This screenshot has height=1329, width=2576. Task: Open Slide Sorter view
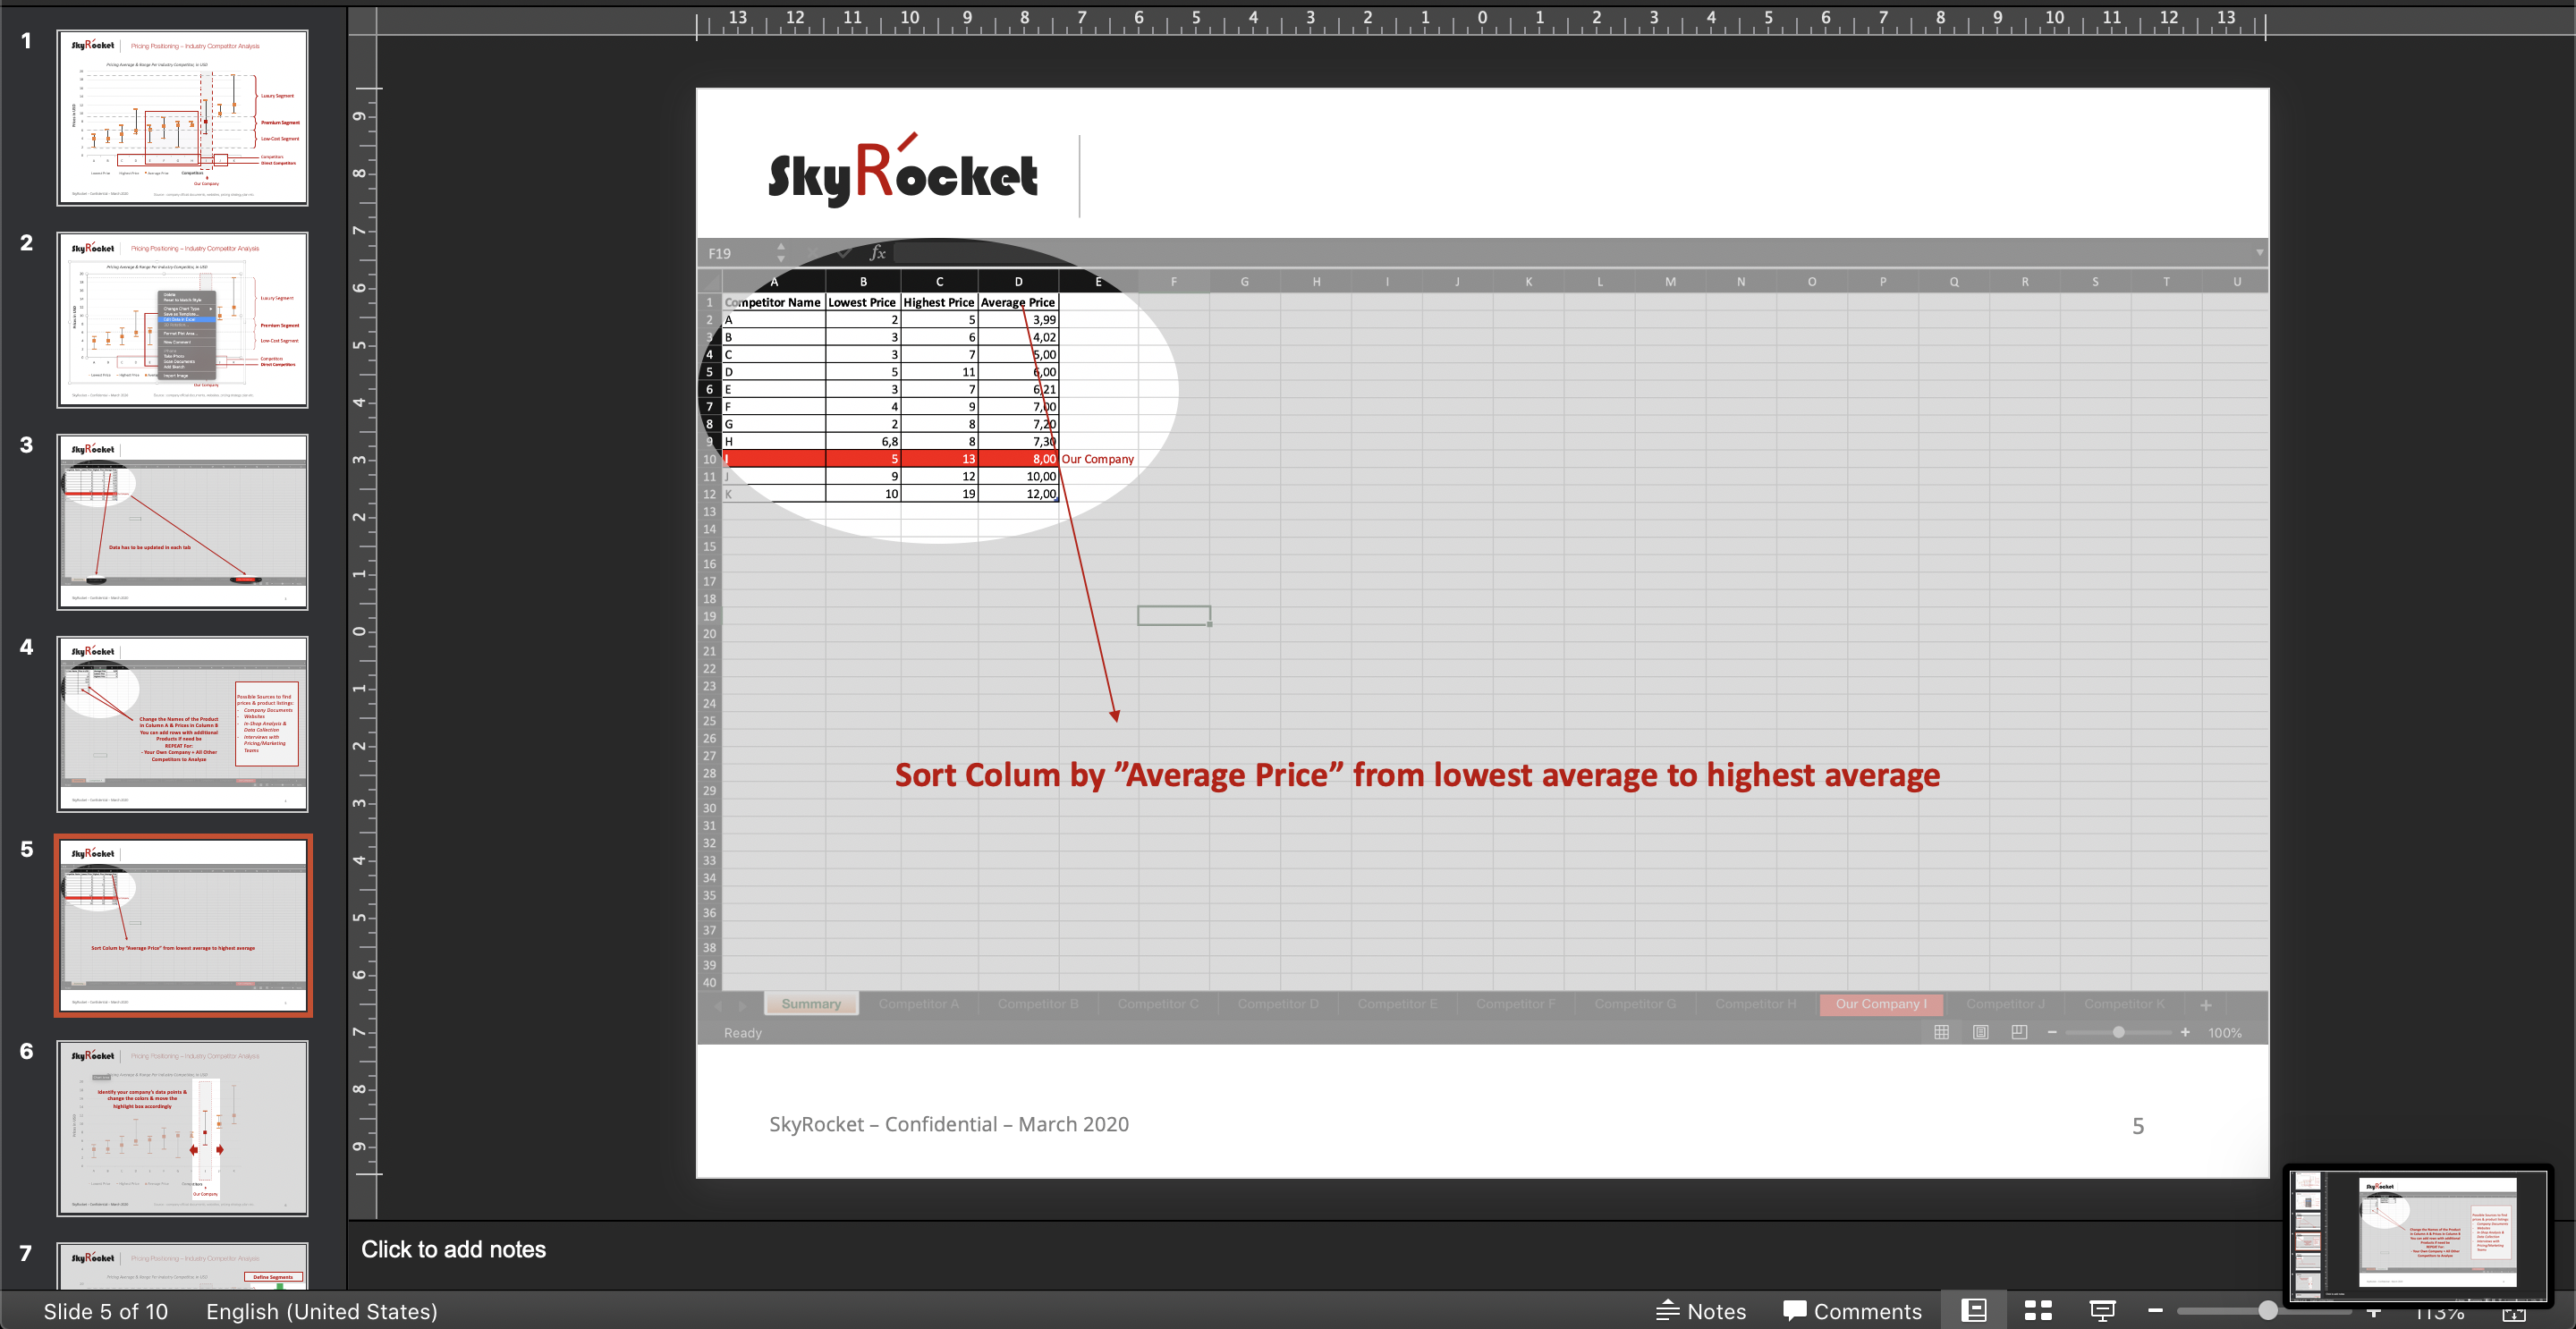pos(2038,1310)
